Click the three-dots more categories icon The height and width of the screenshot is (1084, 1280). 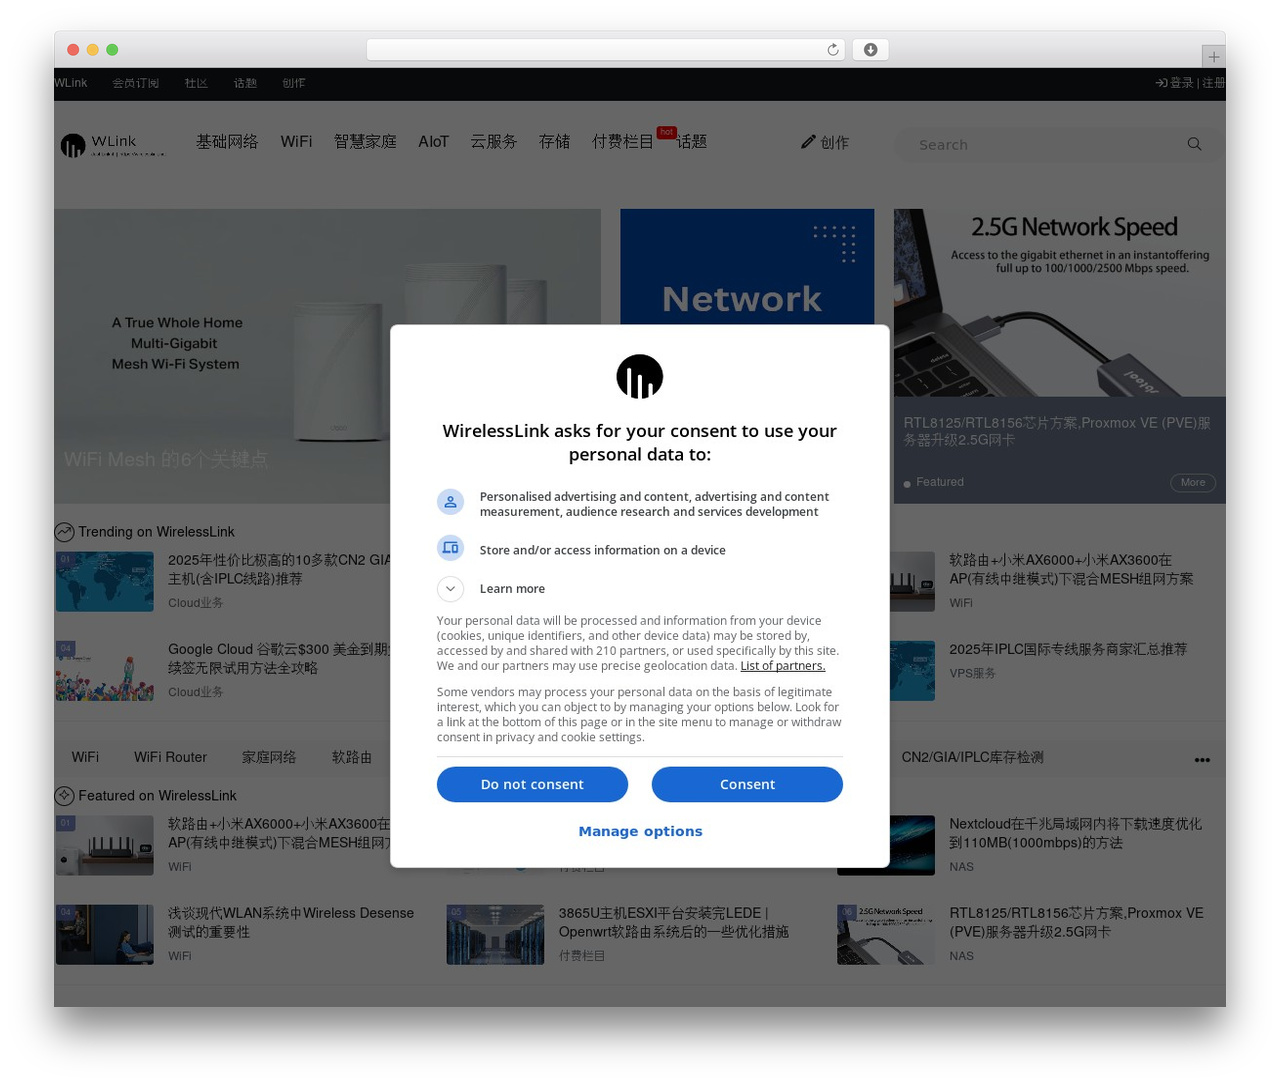tap(1202, 760)
